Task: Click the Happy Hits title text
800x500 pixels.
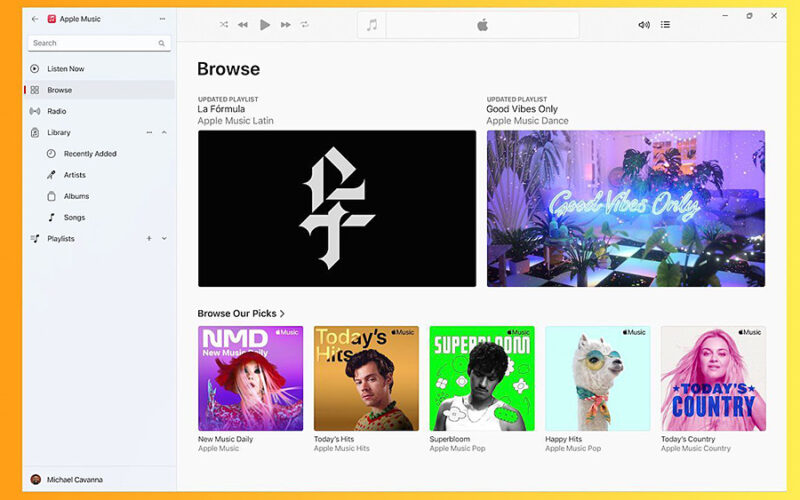Action: [563, 439]
